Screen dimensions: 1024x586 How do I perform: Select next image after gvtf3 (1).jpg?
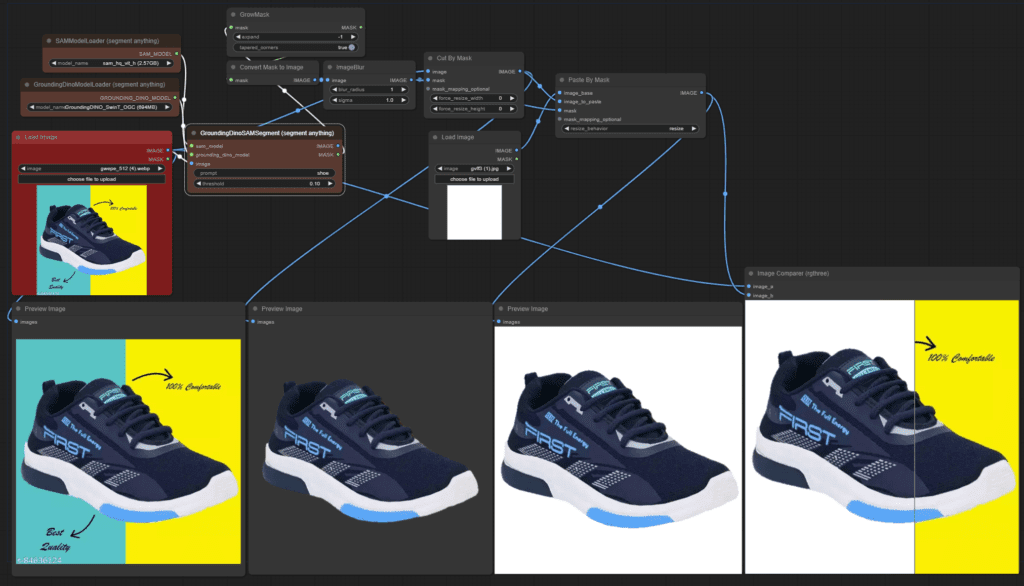point(509,169)
